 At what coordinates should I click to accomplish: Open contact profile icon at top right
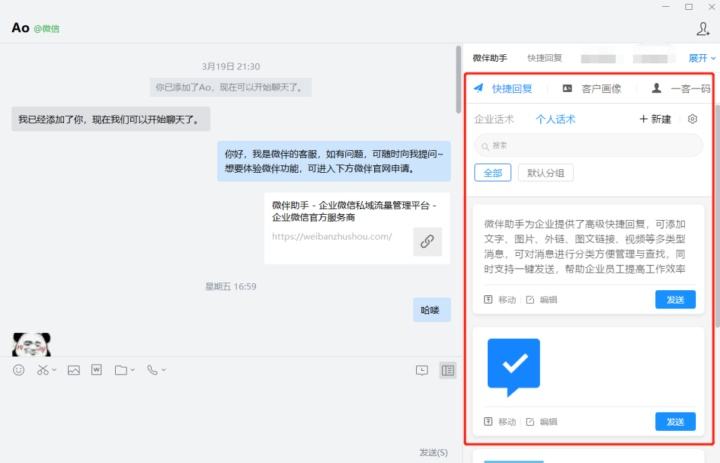(703, 28)
